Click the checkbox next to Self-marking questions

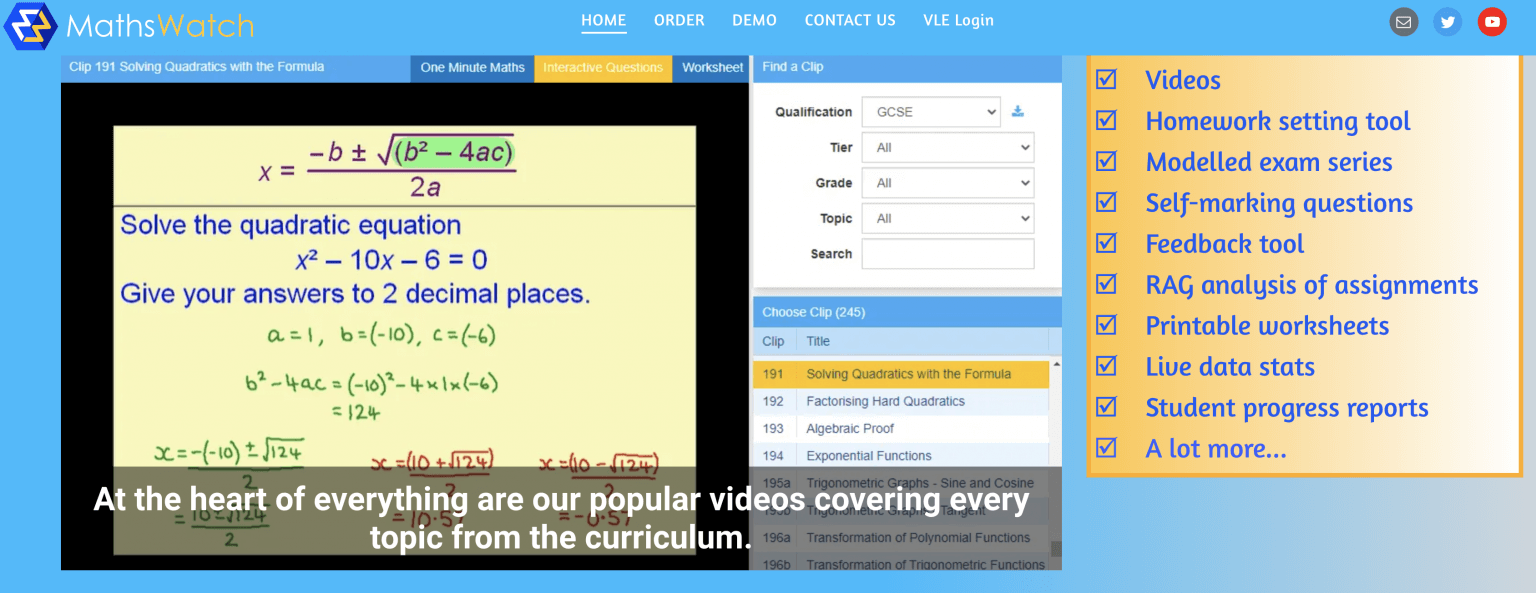coord(1106,202)
